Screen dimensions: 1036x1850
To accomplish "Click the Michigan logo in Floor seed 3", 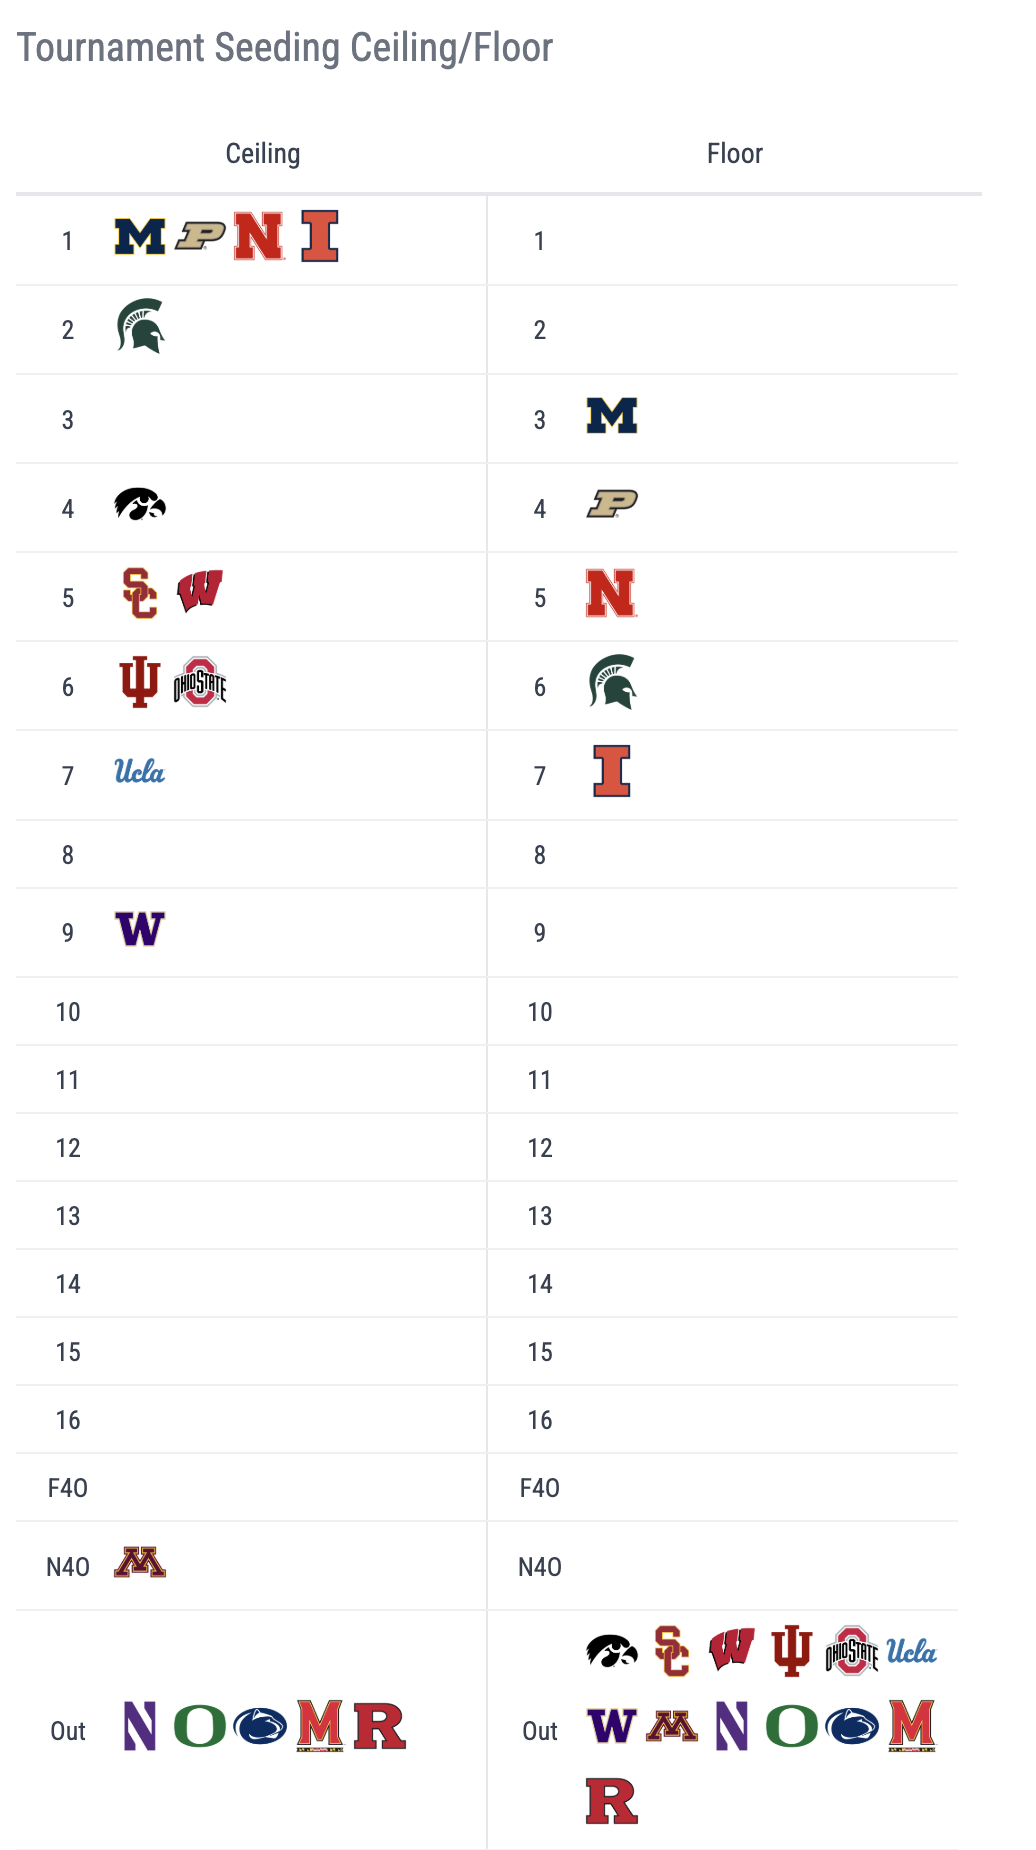I will pyautogui.click(x=612, y=415).
